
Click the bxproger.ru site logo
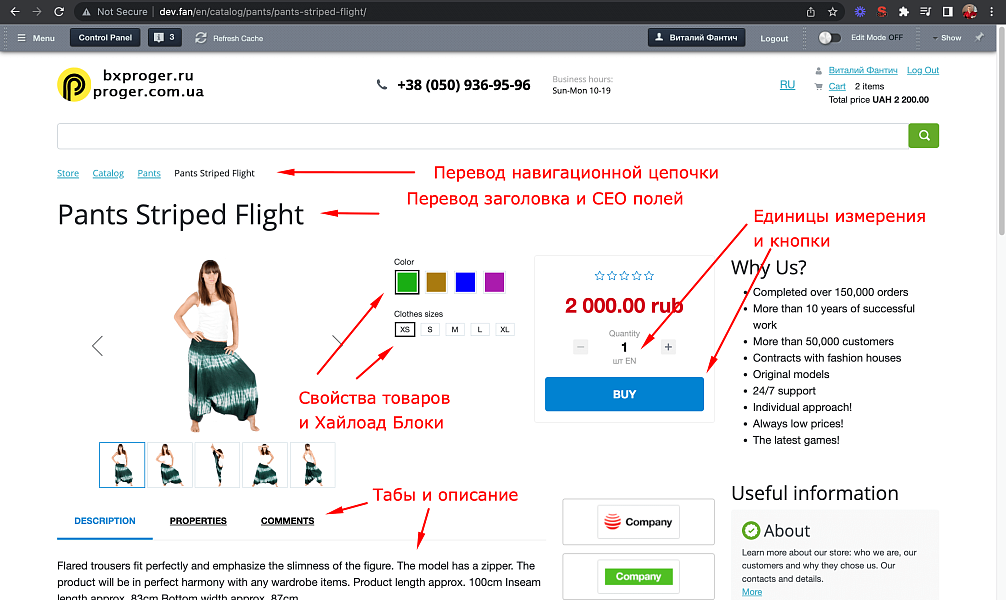[131, 84]
